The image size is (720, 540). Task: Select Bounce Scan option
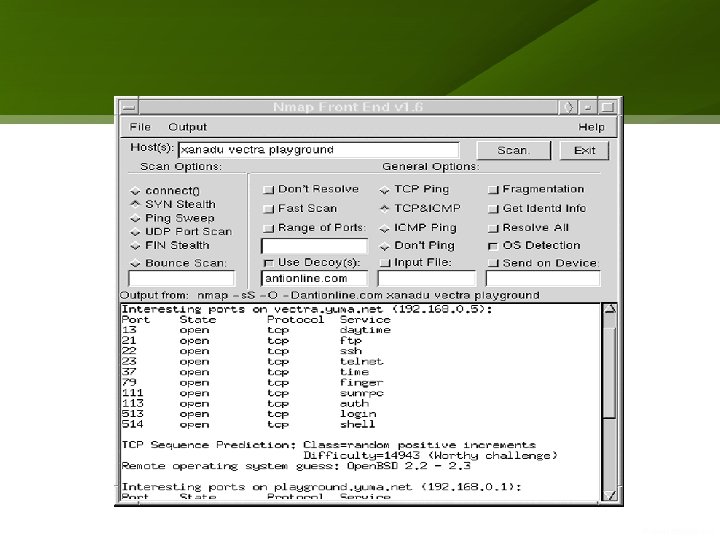135,264
